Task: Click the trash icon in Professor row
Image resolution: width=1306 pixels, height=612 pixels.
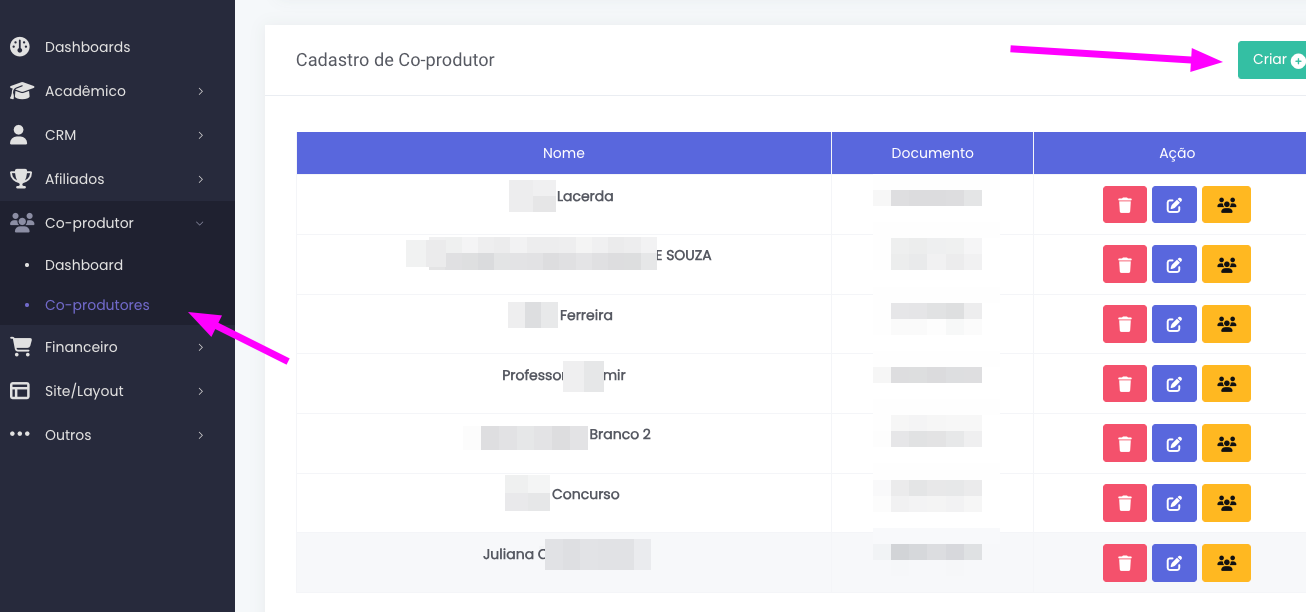Action: 1124,384
